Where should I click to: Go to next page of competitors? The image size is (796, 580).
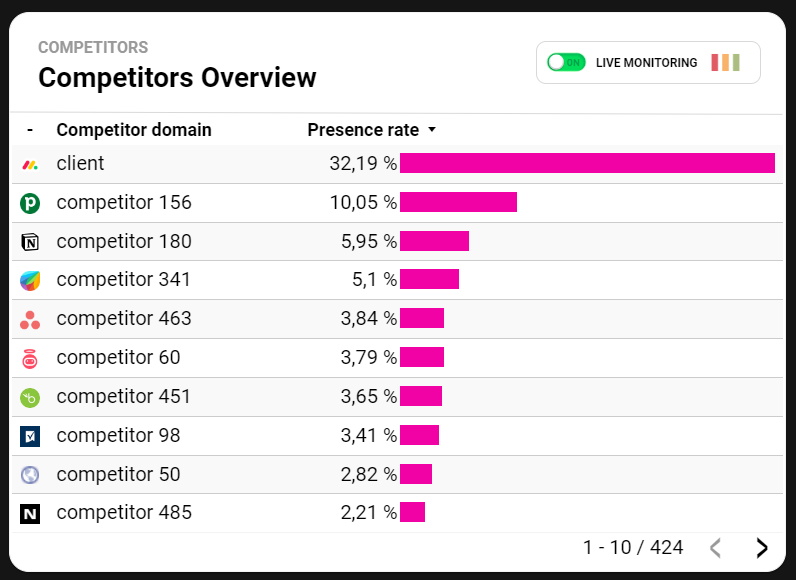762,547
